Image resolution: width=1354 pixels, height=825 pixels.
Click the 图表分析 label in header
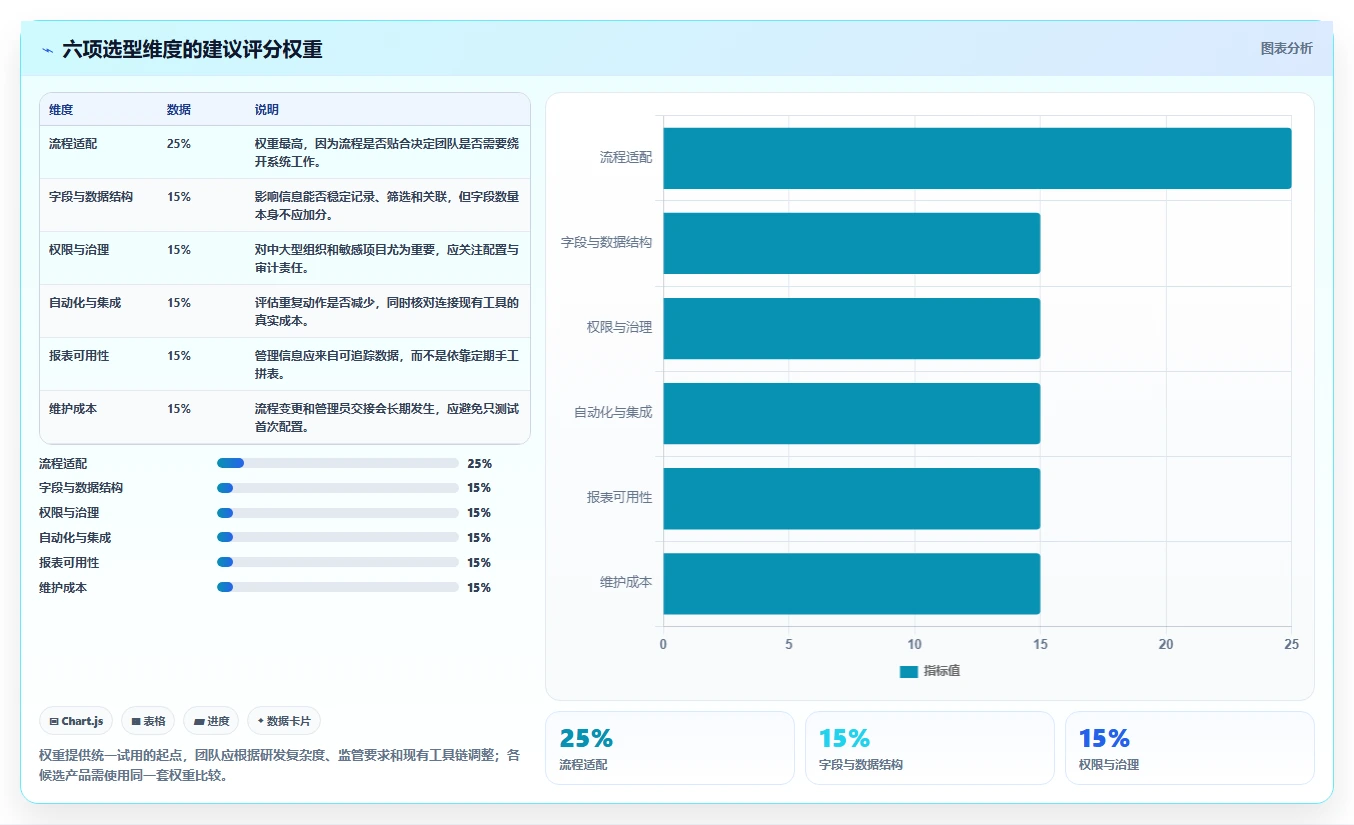1286,48
